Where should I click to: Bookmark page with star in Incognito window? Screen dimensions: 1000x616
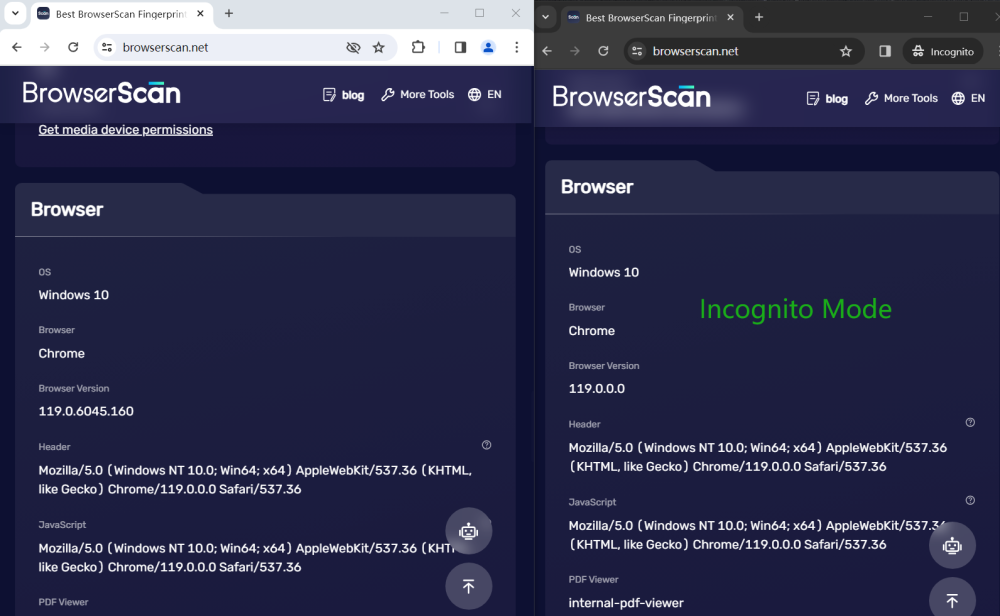point(846,51)
